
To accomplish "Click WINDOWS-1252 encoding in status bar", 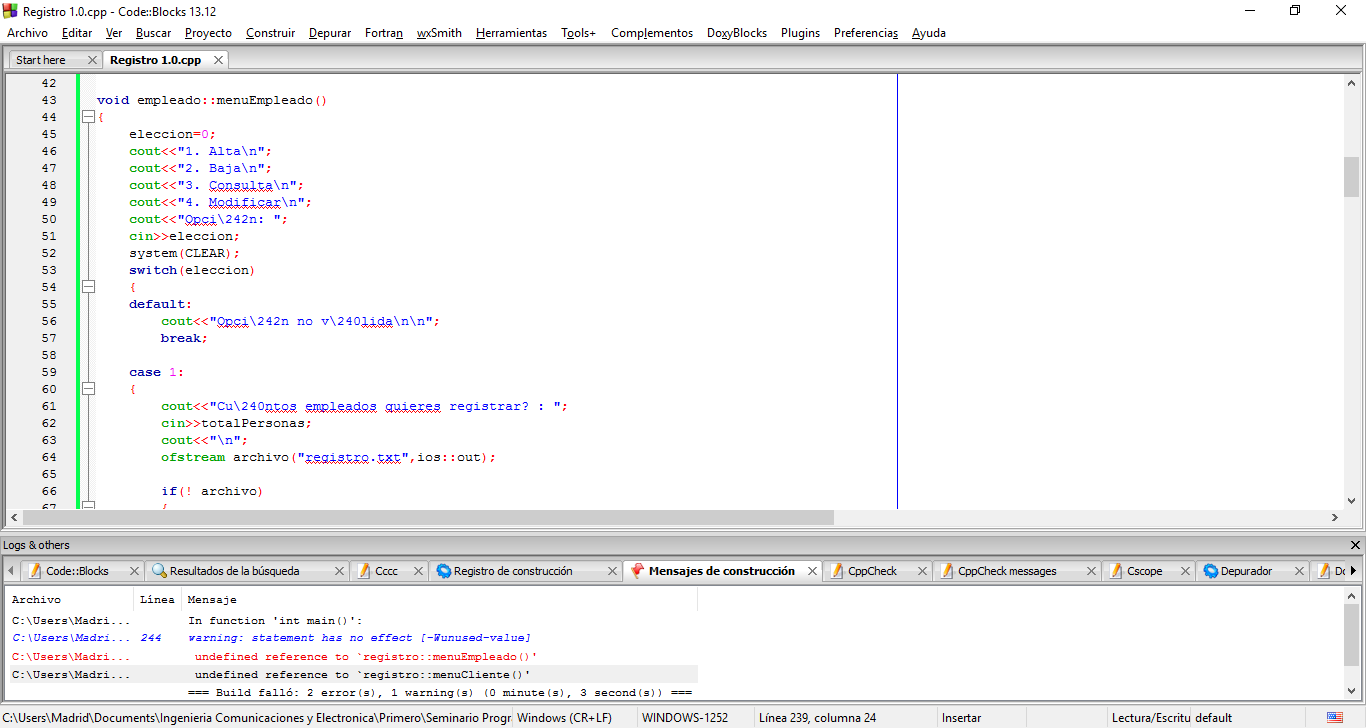I will [685, 718].
